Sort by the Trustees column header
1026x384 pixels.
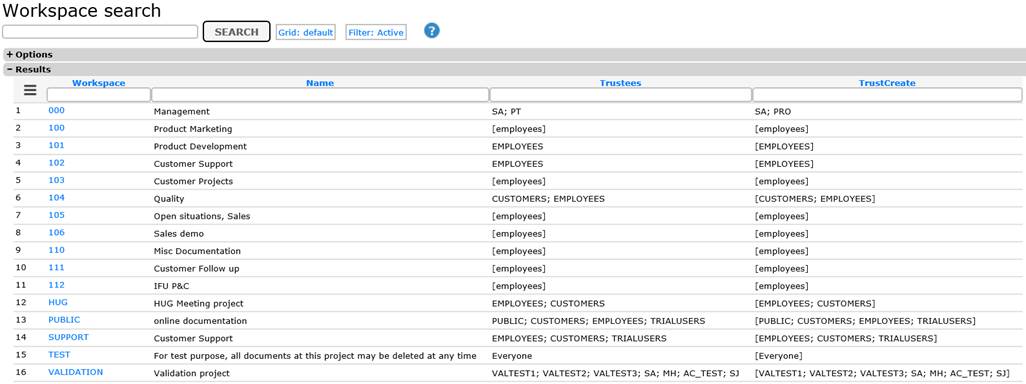[620, 83]
